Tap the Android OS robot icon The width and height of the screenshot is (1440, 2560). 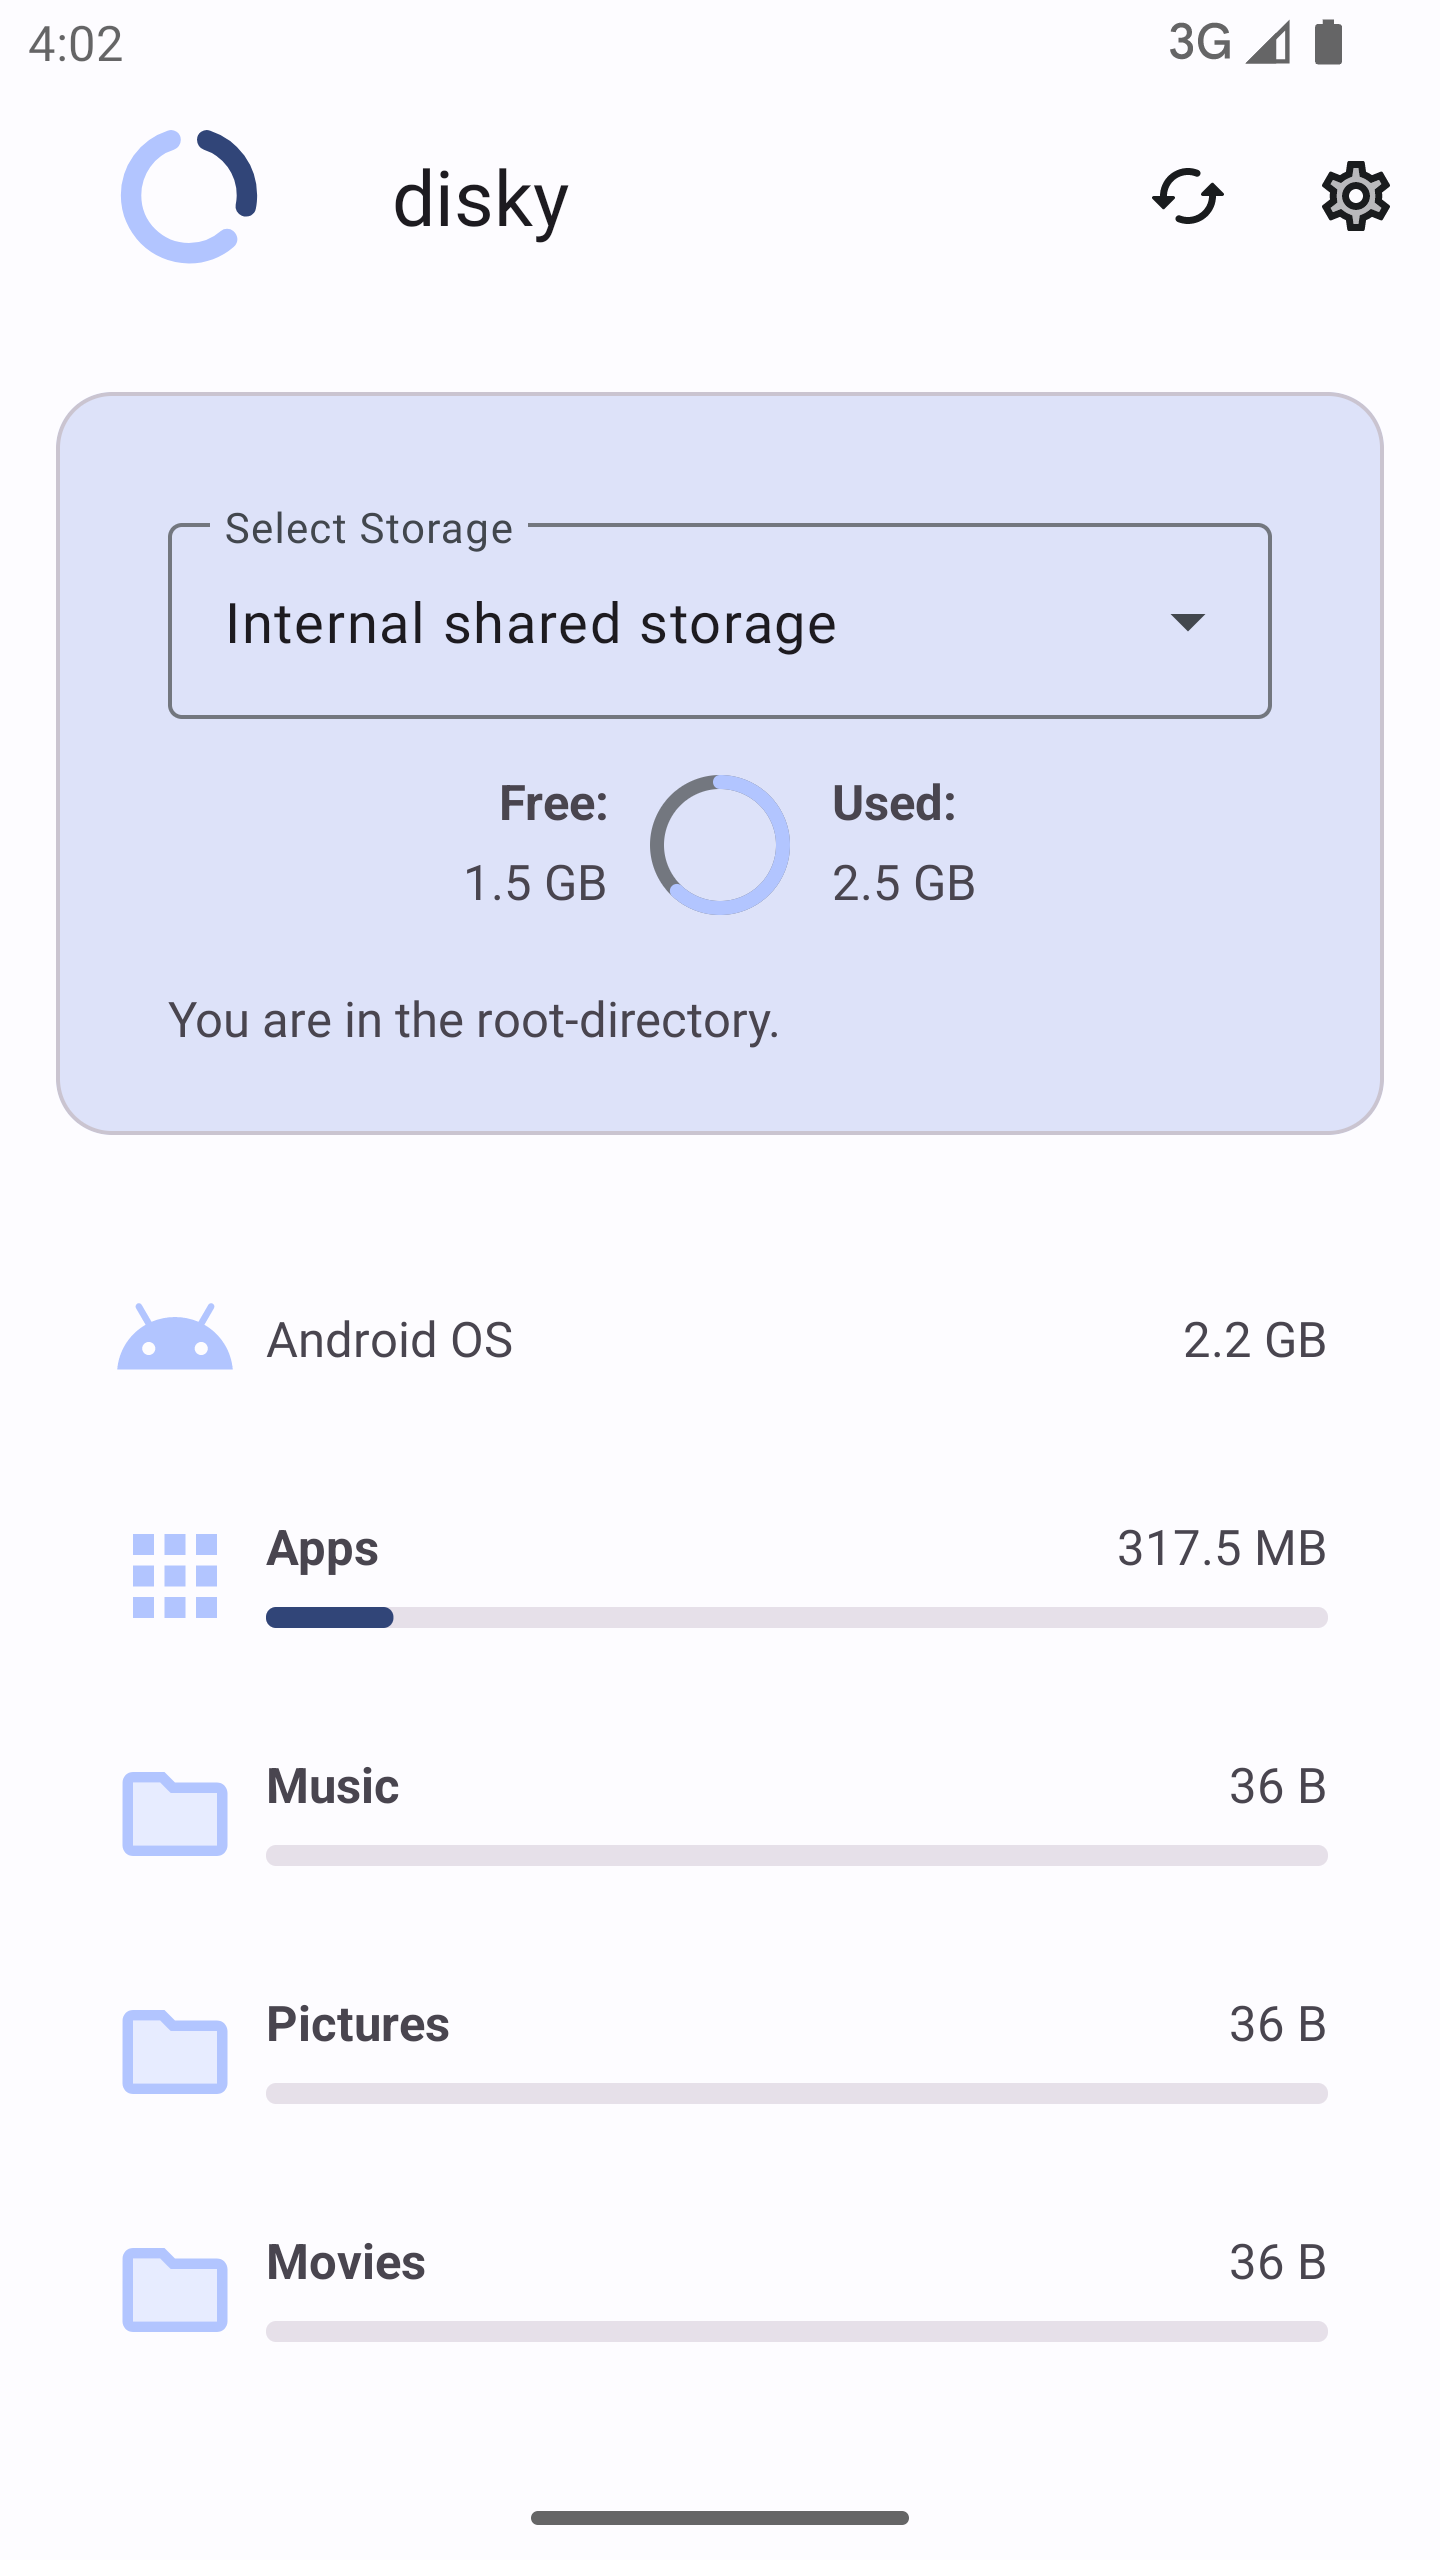[175, 1338]
